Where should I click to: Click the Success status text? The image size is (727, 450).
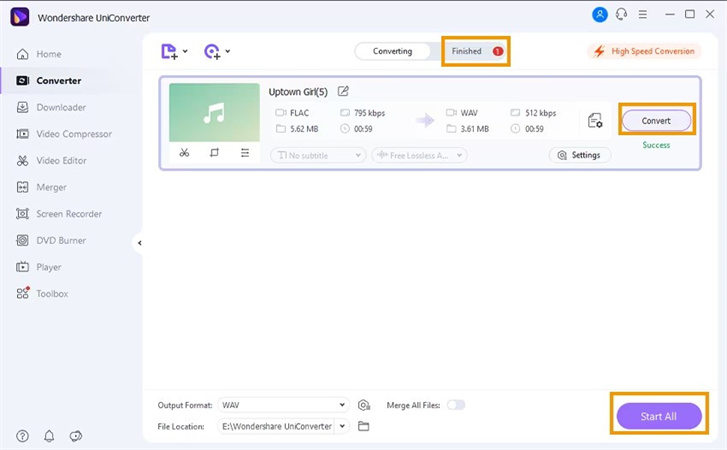656,145
